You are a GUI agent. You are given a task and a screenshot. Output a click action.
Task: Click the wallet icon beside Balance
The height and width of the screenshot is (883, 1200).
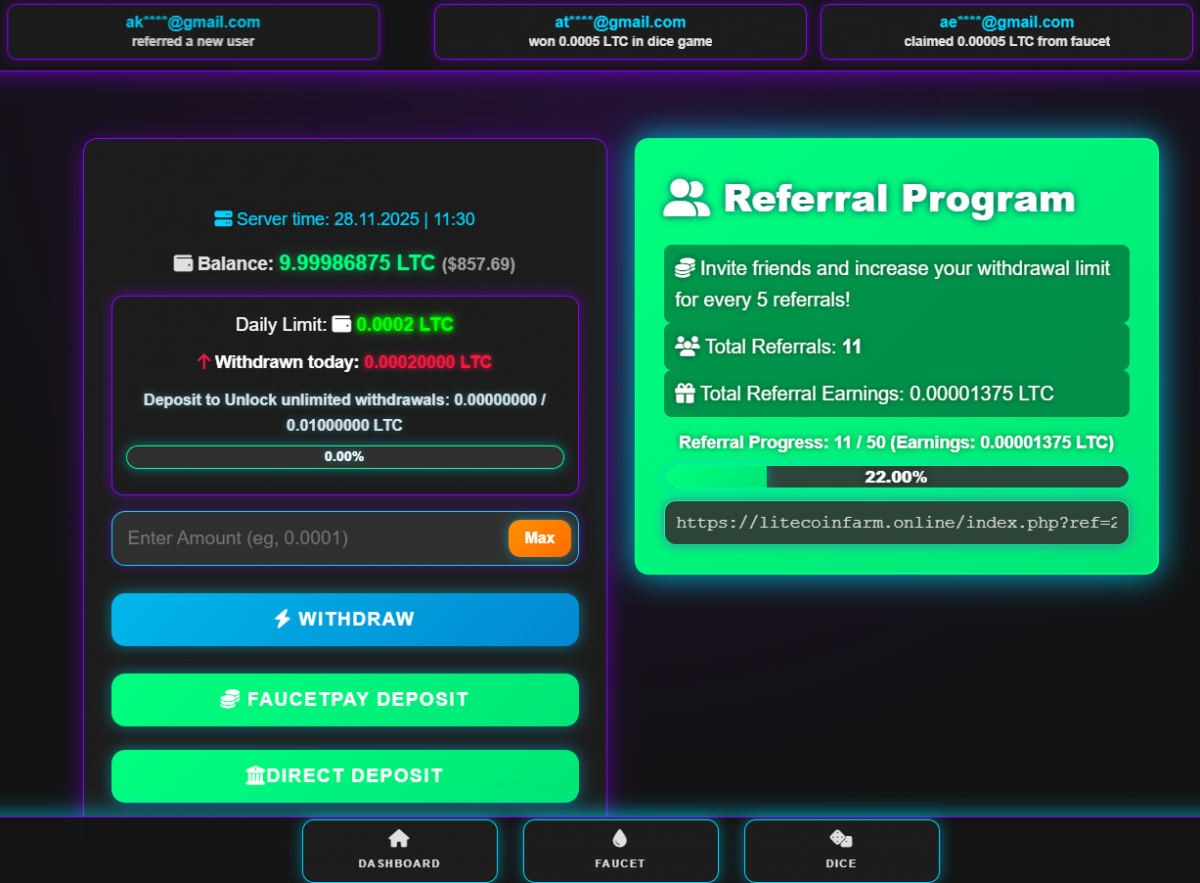(183, 263)
